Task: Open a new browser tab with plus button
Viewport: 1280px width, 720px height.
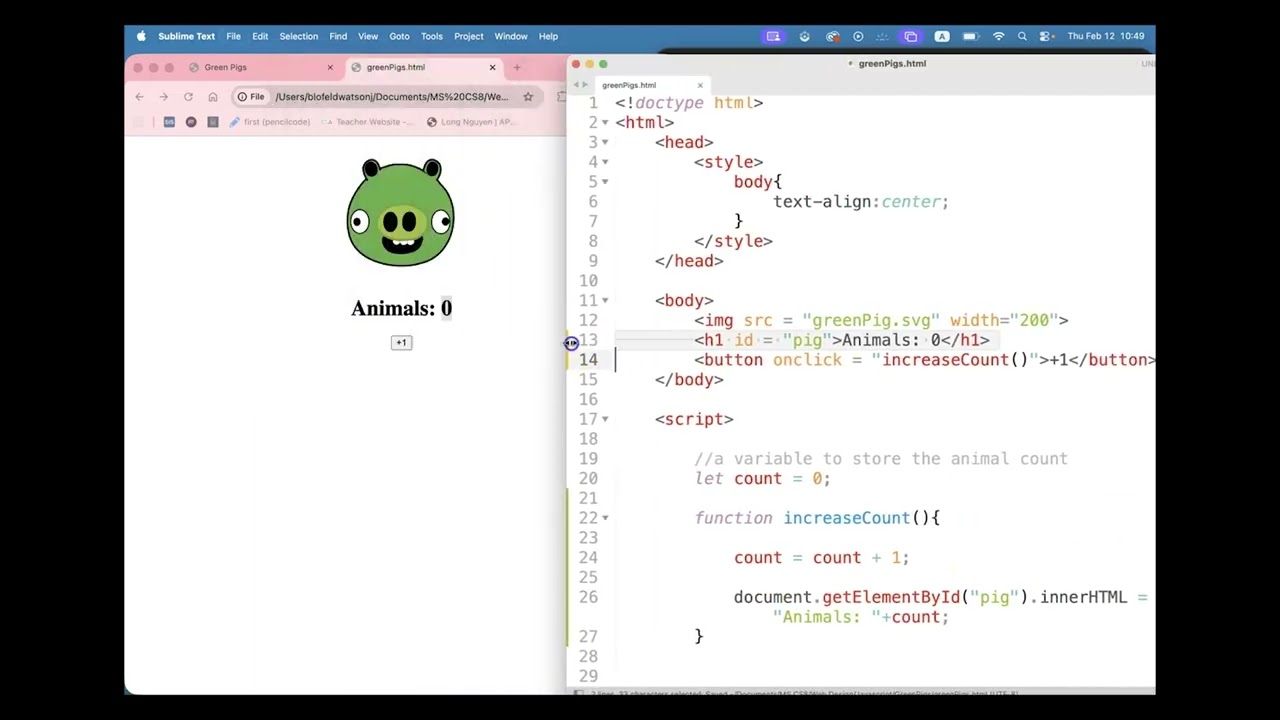Action: [517, 67]
